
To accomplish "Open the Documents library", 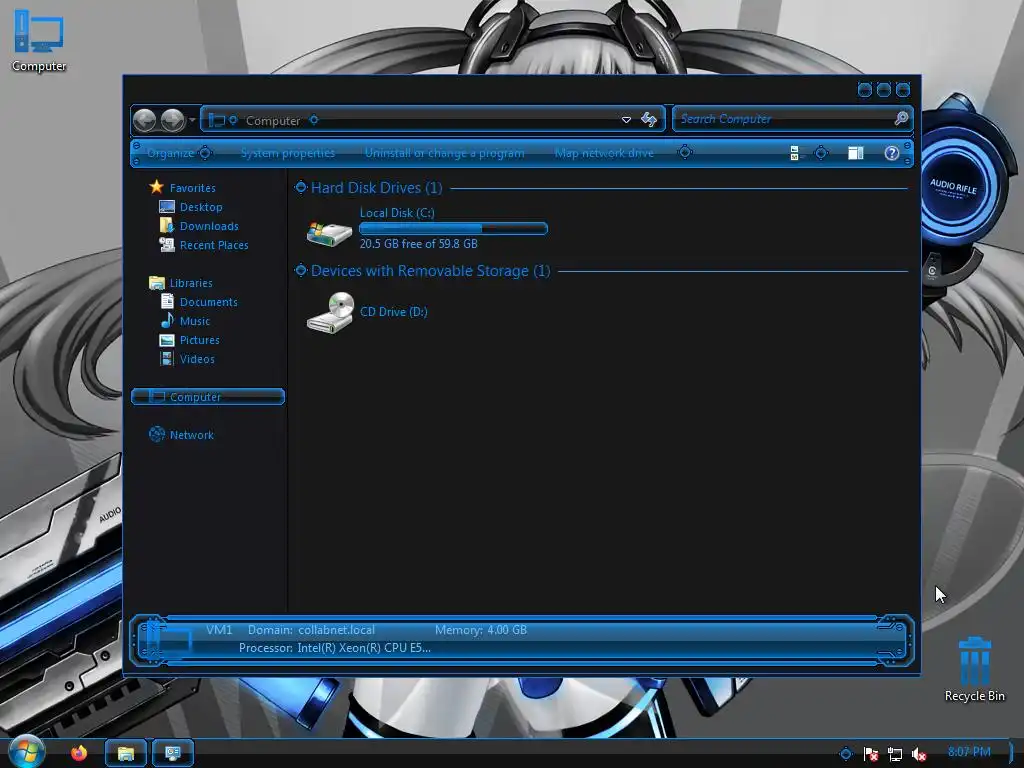I will [x=208, y=302].
